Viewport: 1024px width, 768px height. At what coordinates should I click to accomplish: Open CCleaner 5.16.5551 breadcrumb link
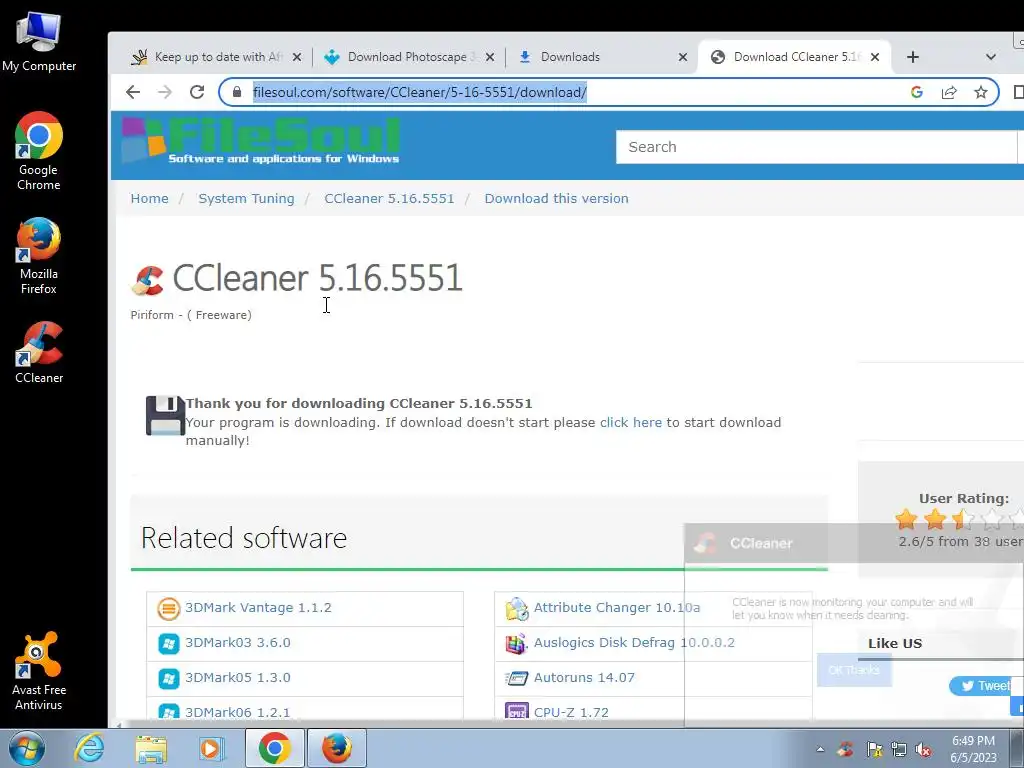pos(389,199)
